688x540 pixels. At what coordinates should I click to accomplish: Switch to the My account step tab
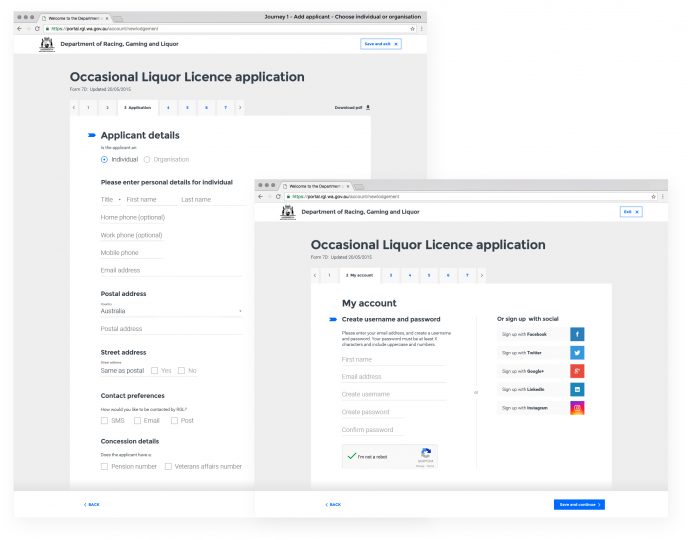[358, 274]
